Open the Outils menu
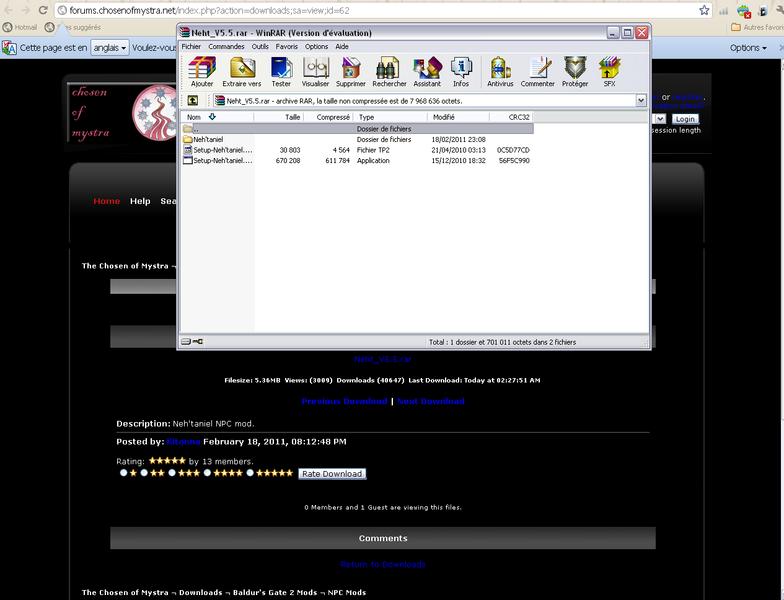Viewport: 784px width, 600px height. point(260,46)
